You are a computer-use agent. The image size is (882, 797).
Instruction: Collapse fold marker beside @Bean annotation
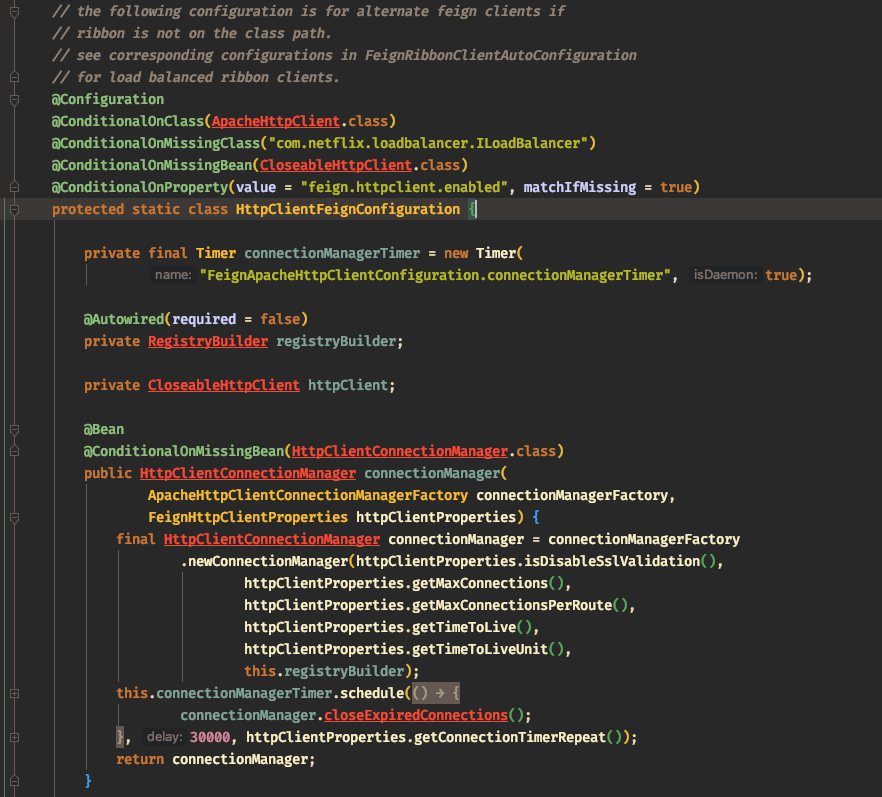click(x=15, y=429)
